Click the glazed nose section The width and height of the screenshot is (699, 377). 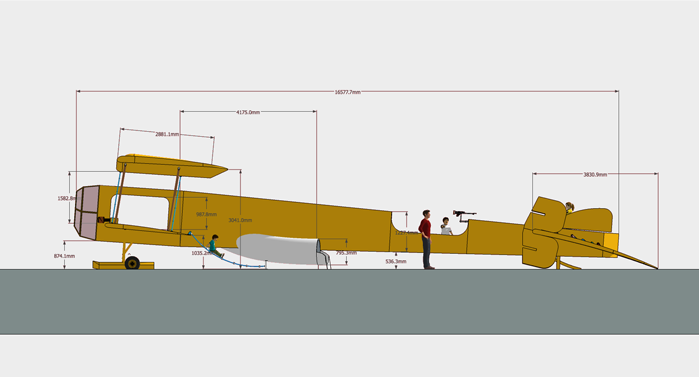87,213
